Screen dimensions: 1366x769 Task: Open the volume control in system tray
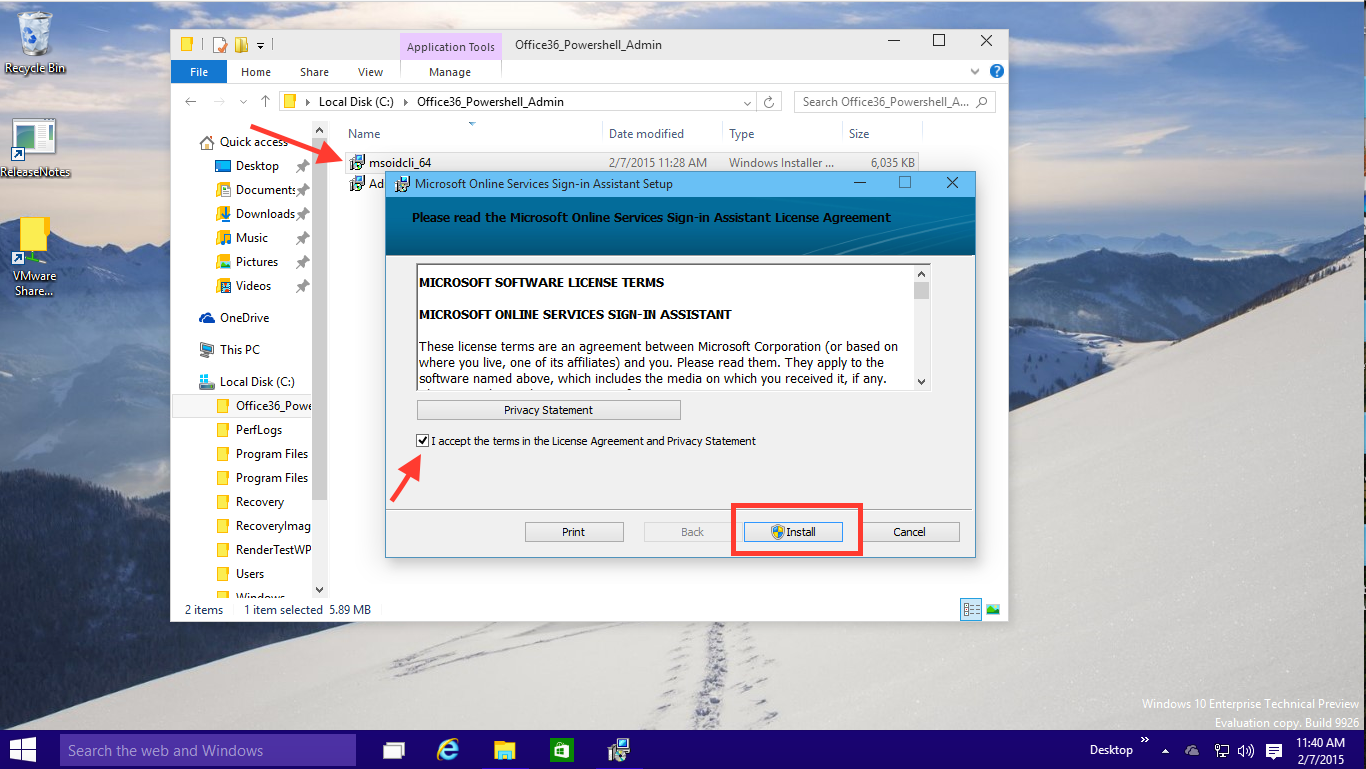click(1246, 750)
